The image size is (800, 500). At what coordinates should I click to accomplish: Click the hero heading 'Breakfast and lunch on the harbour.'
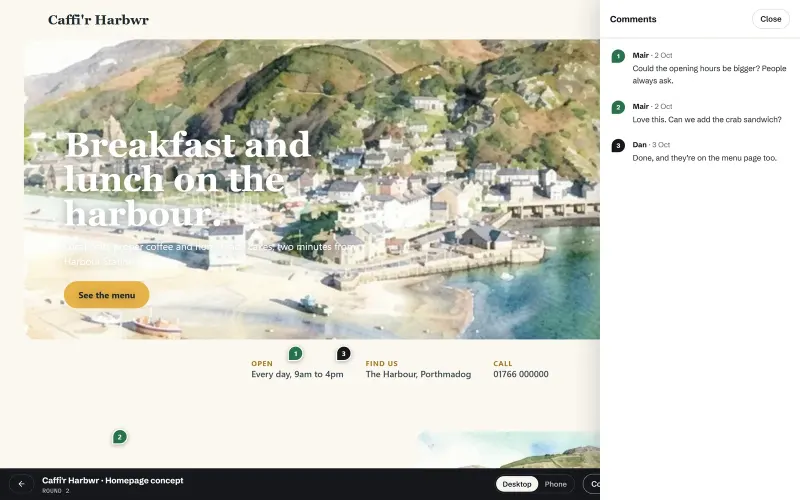pyautogui.click(x=187, y=179)
